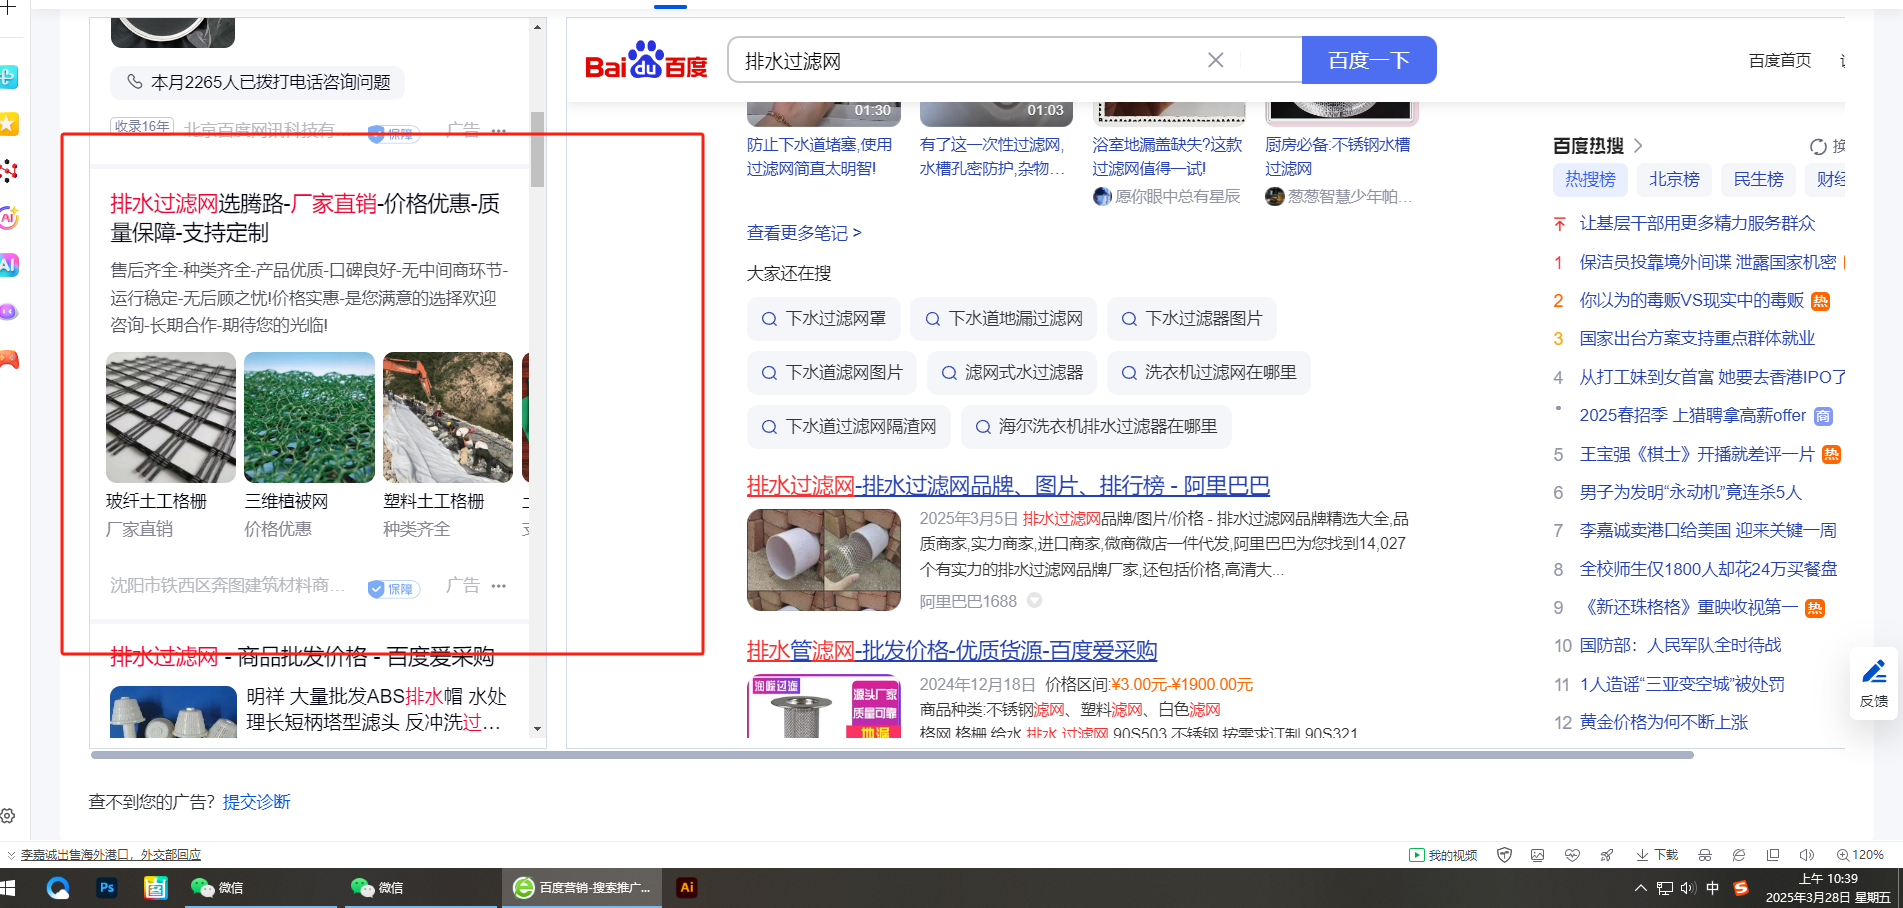Click the 百度一下 search button
Image resolution: width=1903 pixels, height=908 pixels.
1369,60
